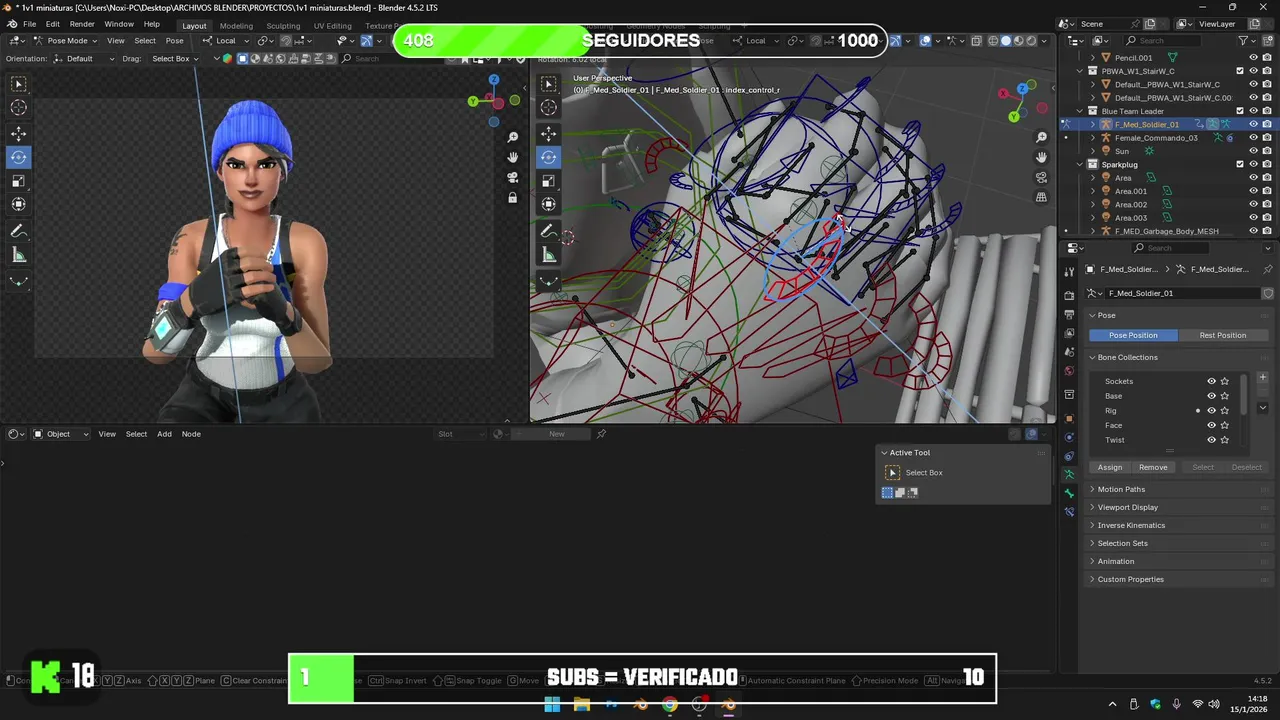Open the Bone Constraints properties tab
Screen dimensions: 1280x720
[1069, 512]
